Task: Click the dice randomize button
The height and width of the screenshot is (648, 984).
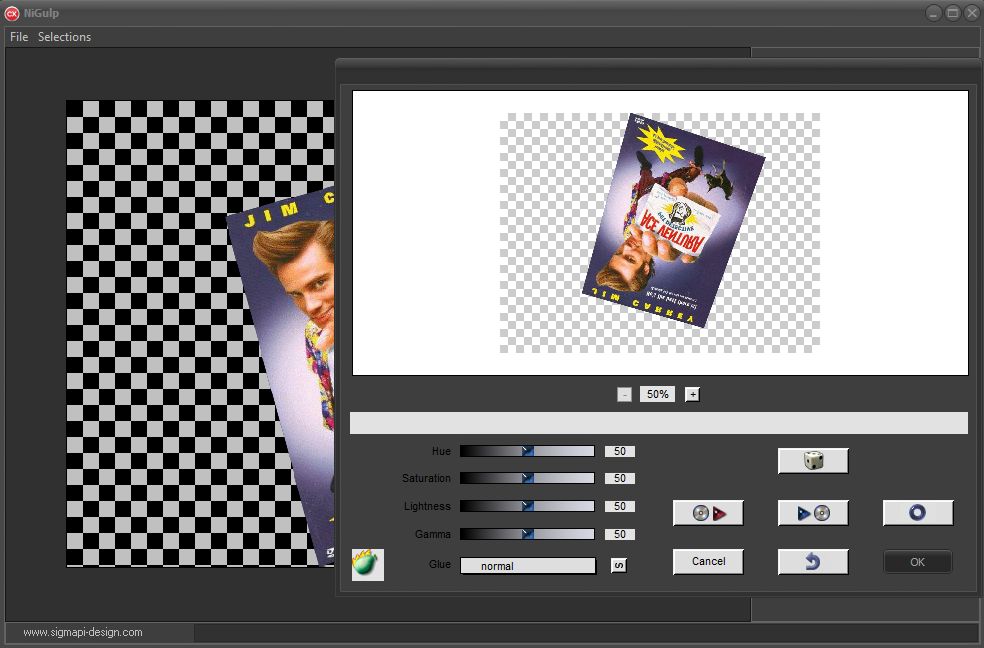Action: 813,461
